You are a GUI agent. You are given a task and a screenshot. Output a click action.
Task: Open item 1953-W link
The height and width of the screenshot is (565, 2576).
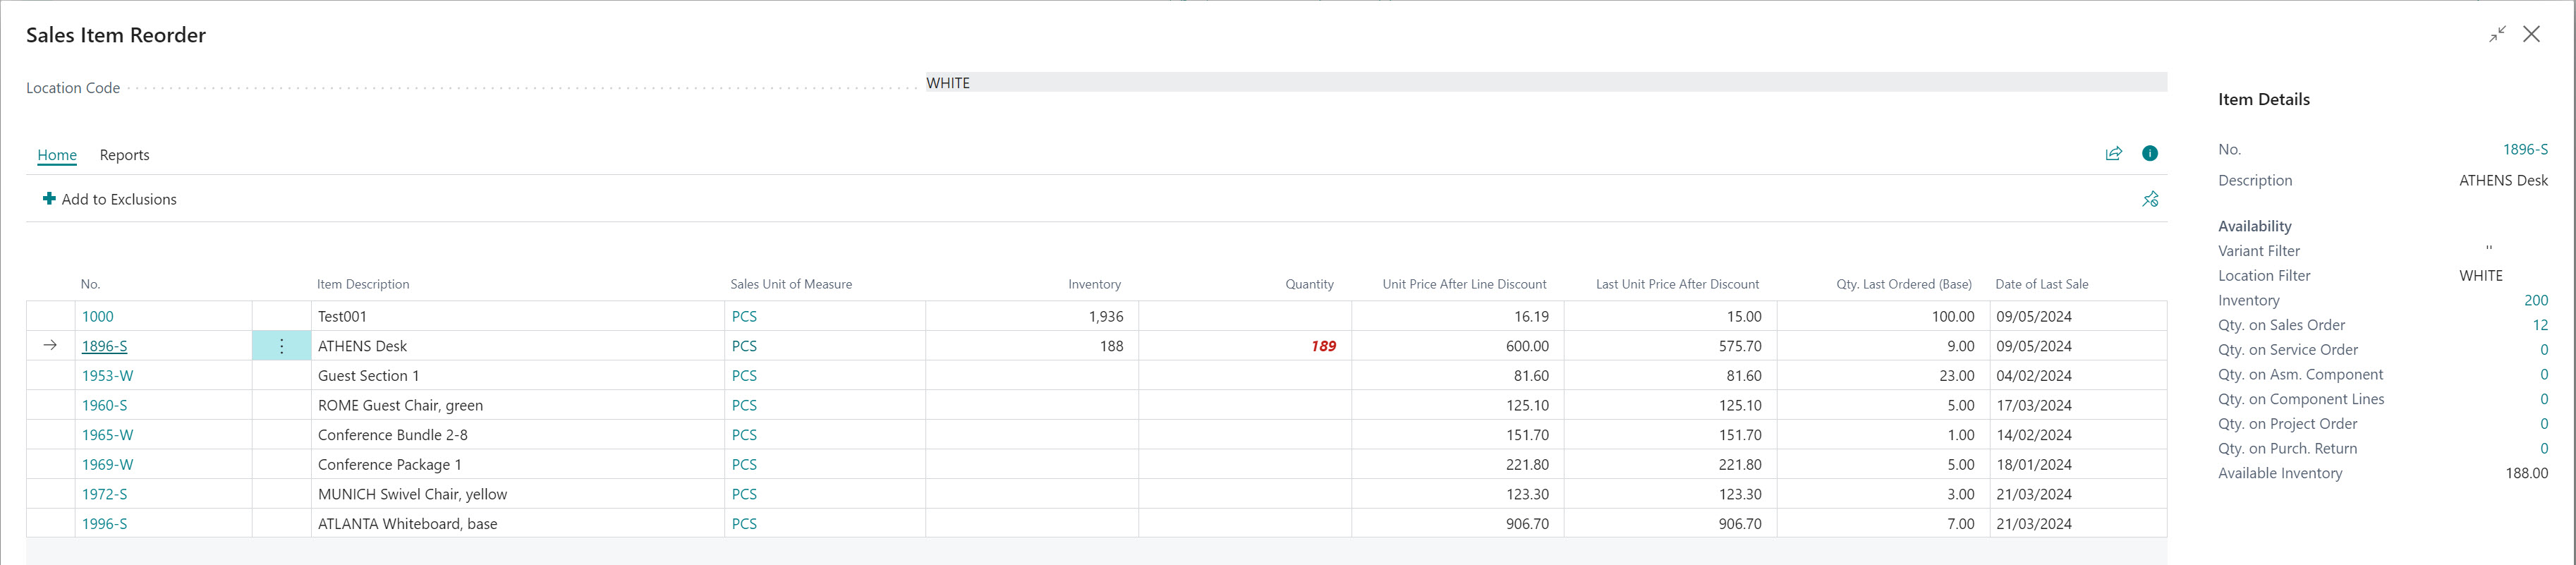(x=107, y=376)
